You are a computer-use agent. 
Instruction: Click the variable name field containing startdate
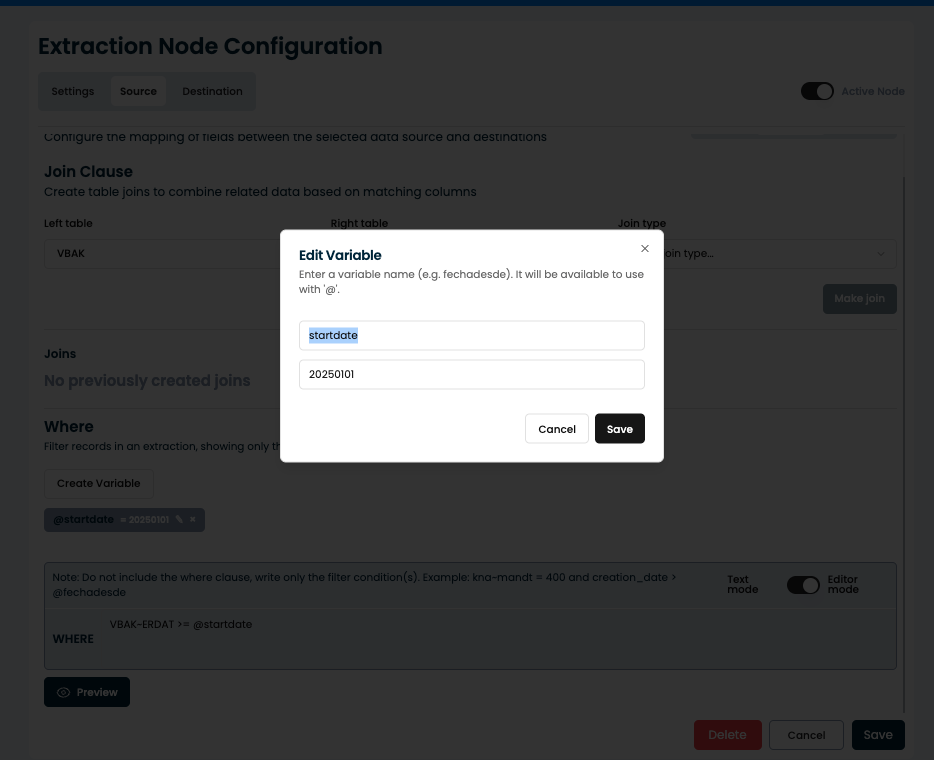point(471,335)
